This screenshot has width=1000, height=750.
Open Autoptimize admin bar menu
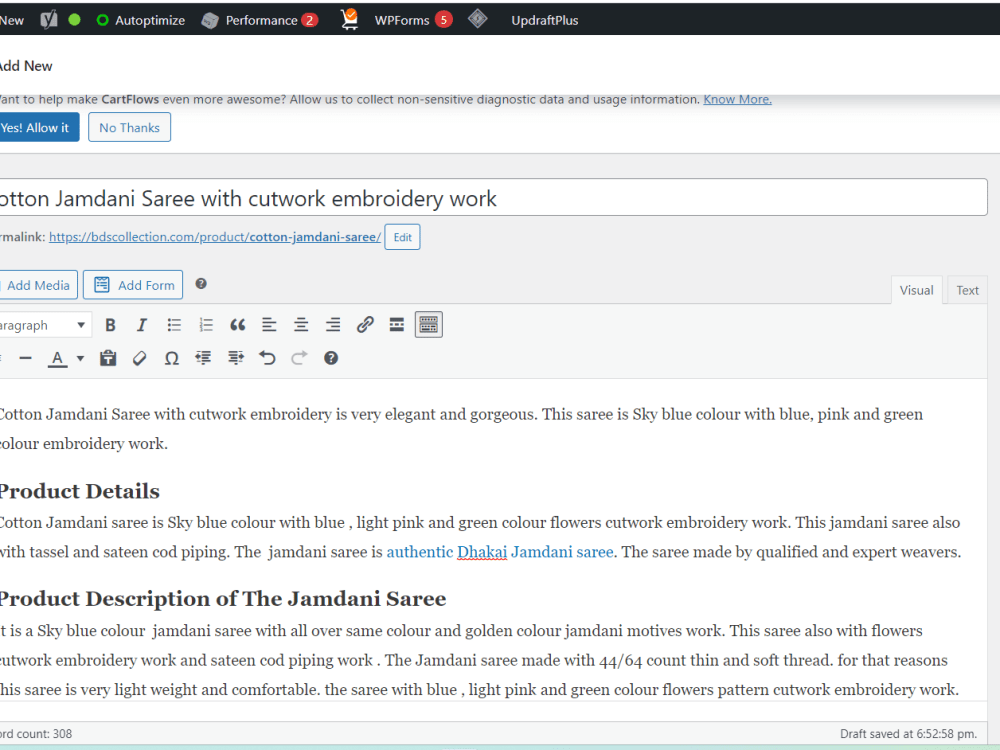(141, 20)
